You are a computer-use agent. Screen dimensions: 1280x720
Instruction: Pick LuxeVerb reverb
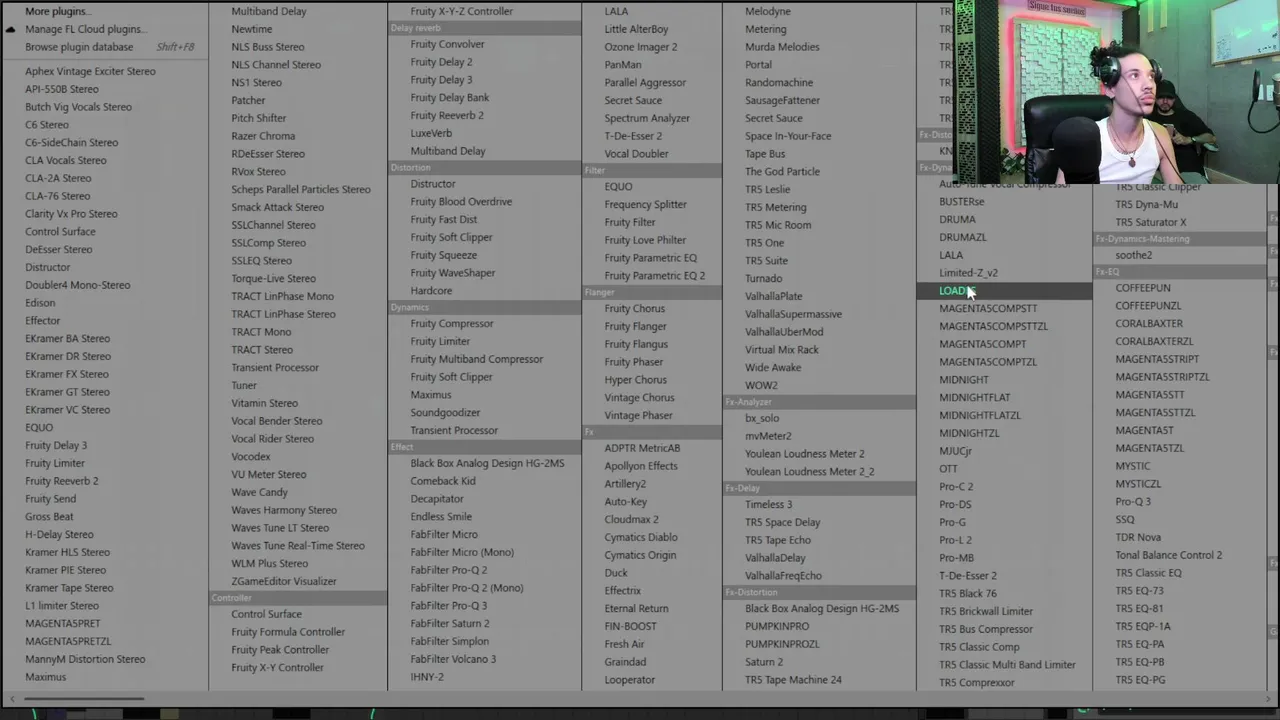point(431,133)
